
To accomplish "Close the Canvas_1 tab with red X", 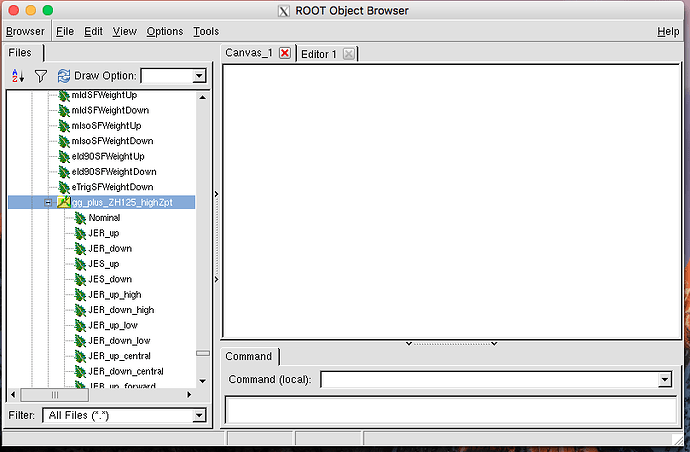I will (x=285, y=53).
